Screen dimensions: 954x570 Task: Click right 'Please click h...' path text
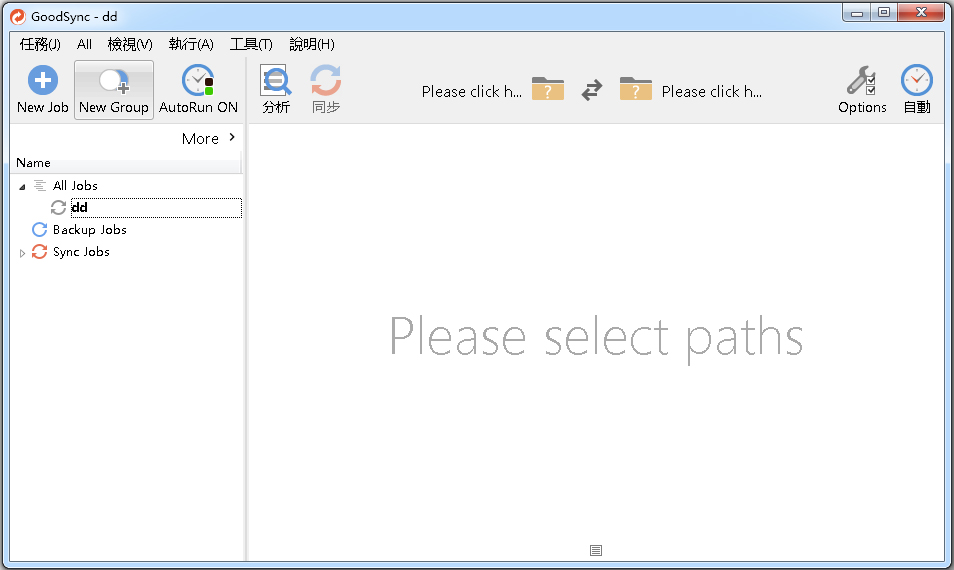tap(711, 92)
